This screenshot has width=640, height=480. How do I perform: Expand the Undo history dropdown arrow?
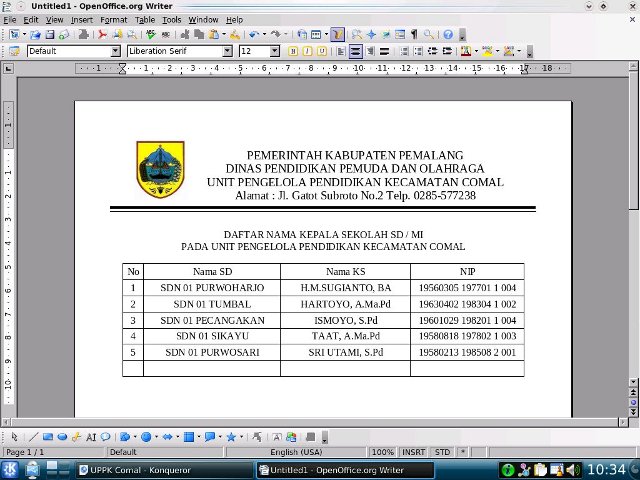tap(264, 35)
